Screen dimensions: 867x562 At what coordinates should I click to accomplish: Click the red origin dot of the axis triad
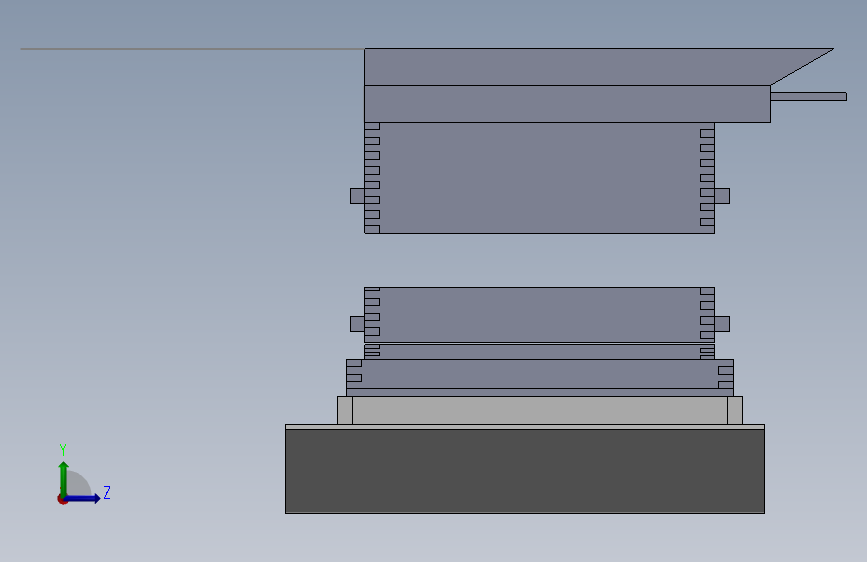tap(62, 499)
